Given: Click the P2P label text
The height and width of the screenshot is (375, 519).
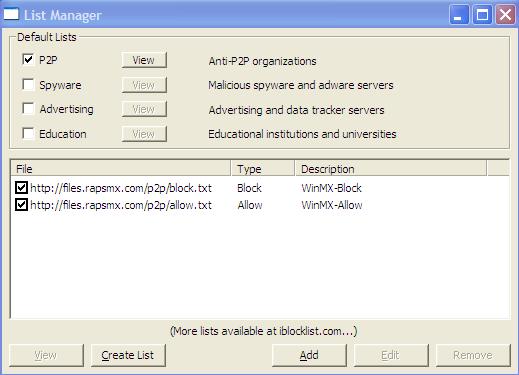Looking at the screenshot, I should 48,60.
